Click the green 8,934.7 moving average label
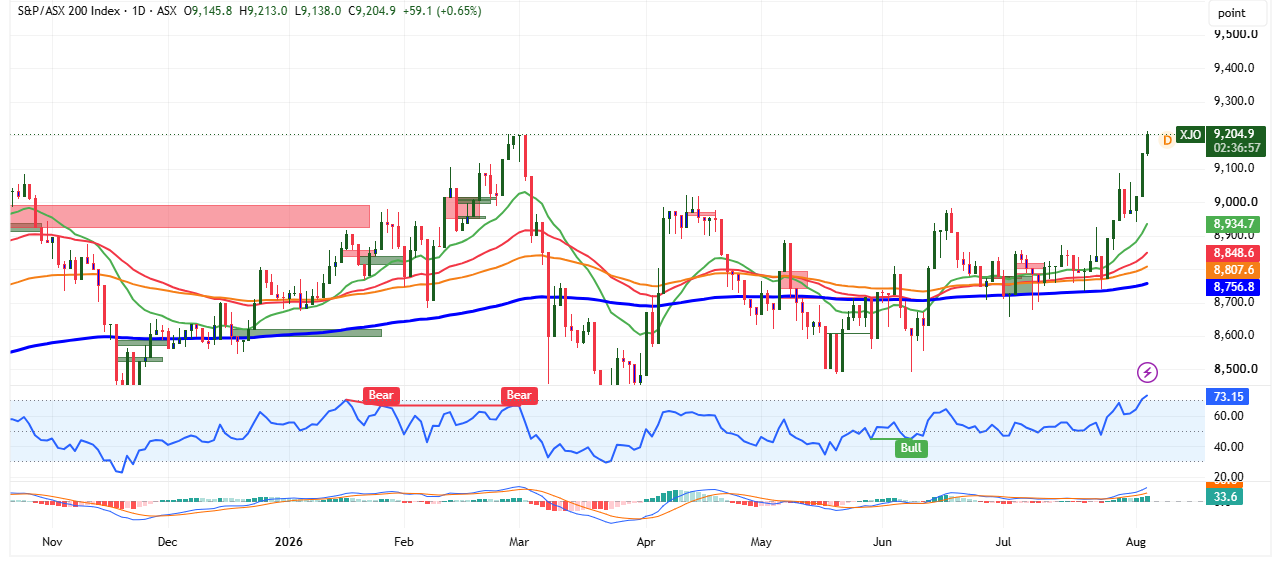Image resolution: width=1281 pixels, height=567 pixels. (x=1233, y=224)
